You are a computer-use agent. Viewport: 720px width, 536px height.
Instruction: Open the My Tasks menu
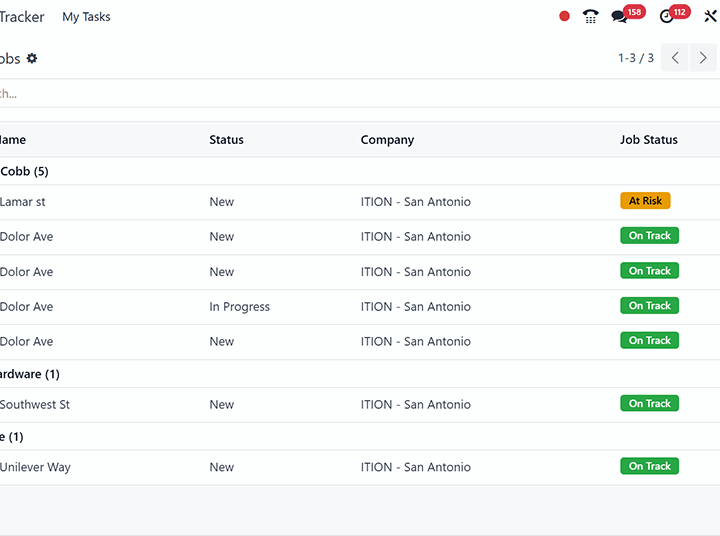click(x=86, y=17)
